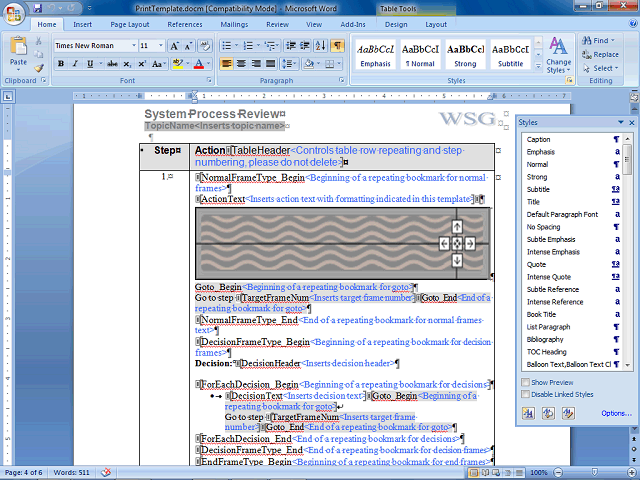Click Page 4 of 6 status indicator

[23, 473]
